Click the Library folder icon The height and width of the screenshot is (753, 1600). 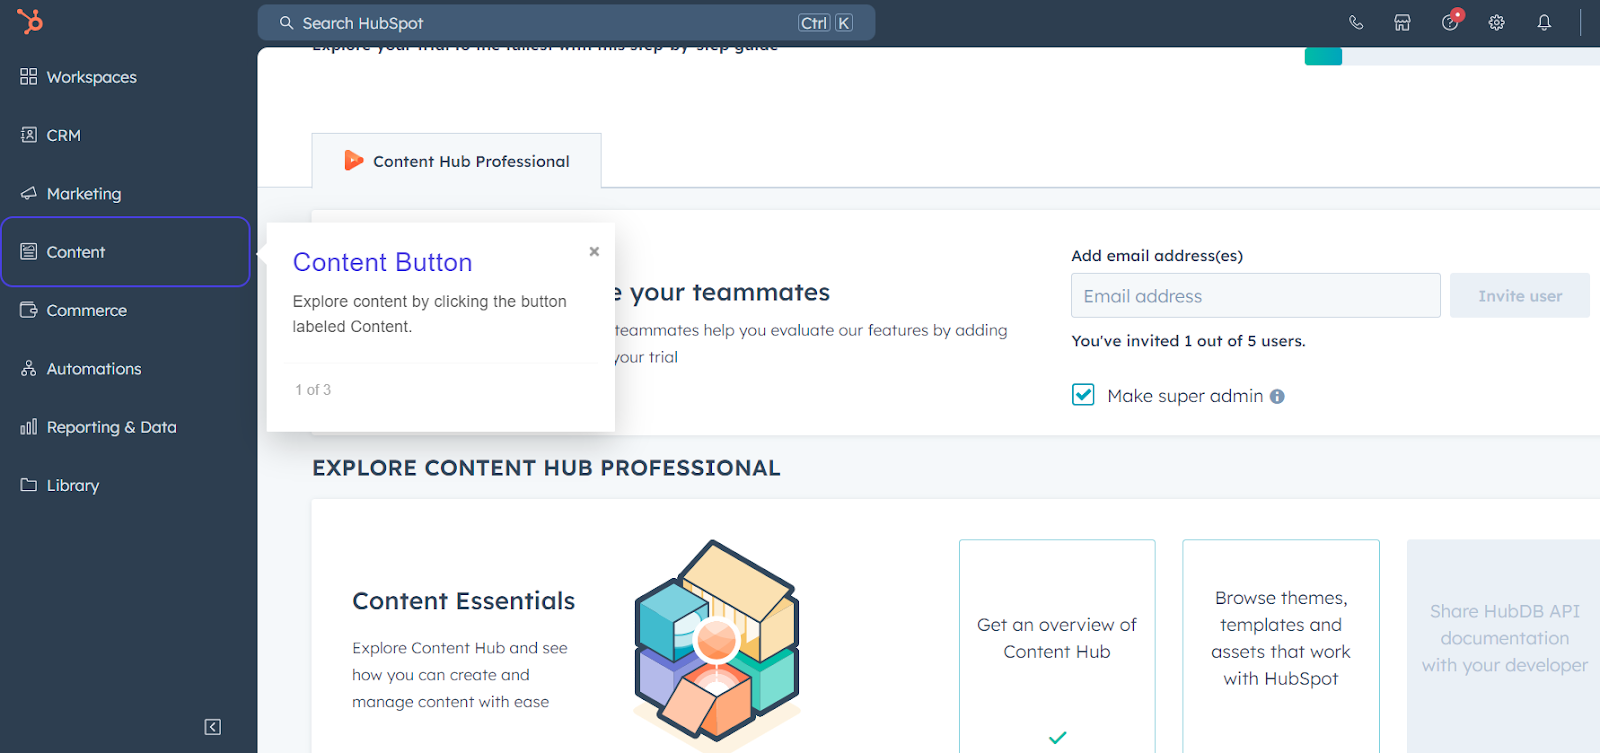point(28,485)
